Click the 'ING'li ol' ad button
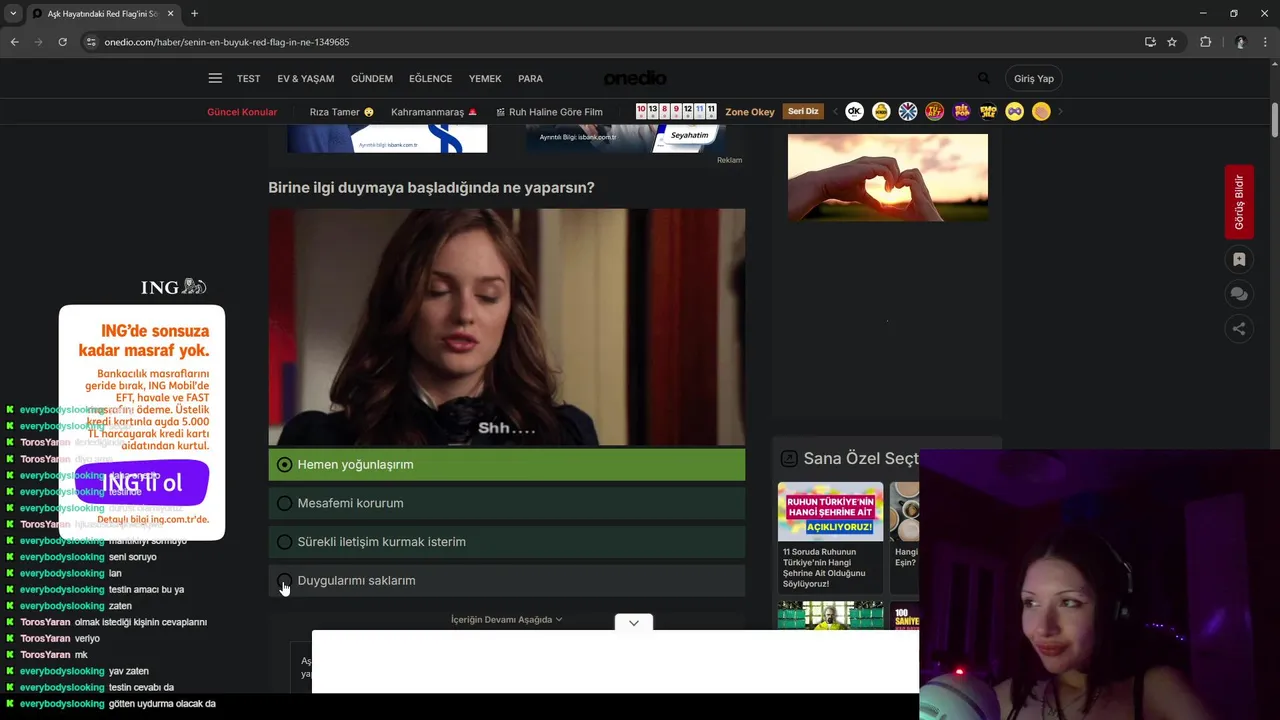The image size is (1280, 720). (x=142, y=483)
